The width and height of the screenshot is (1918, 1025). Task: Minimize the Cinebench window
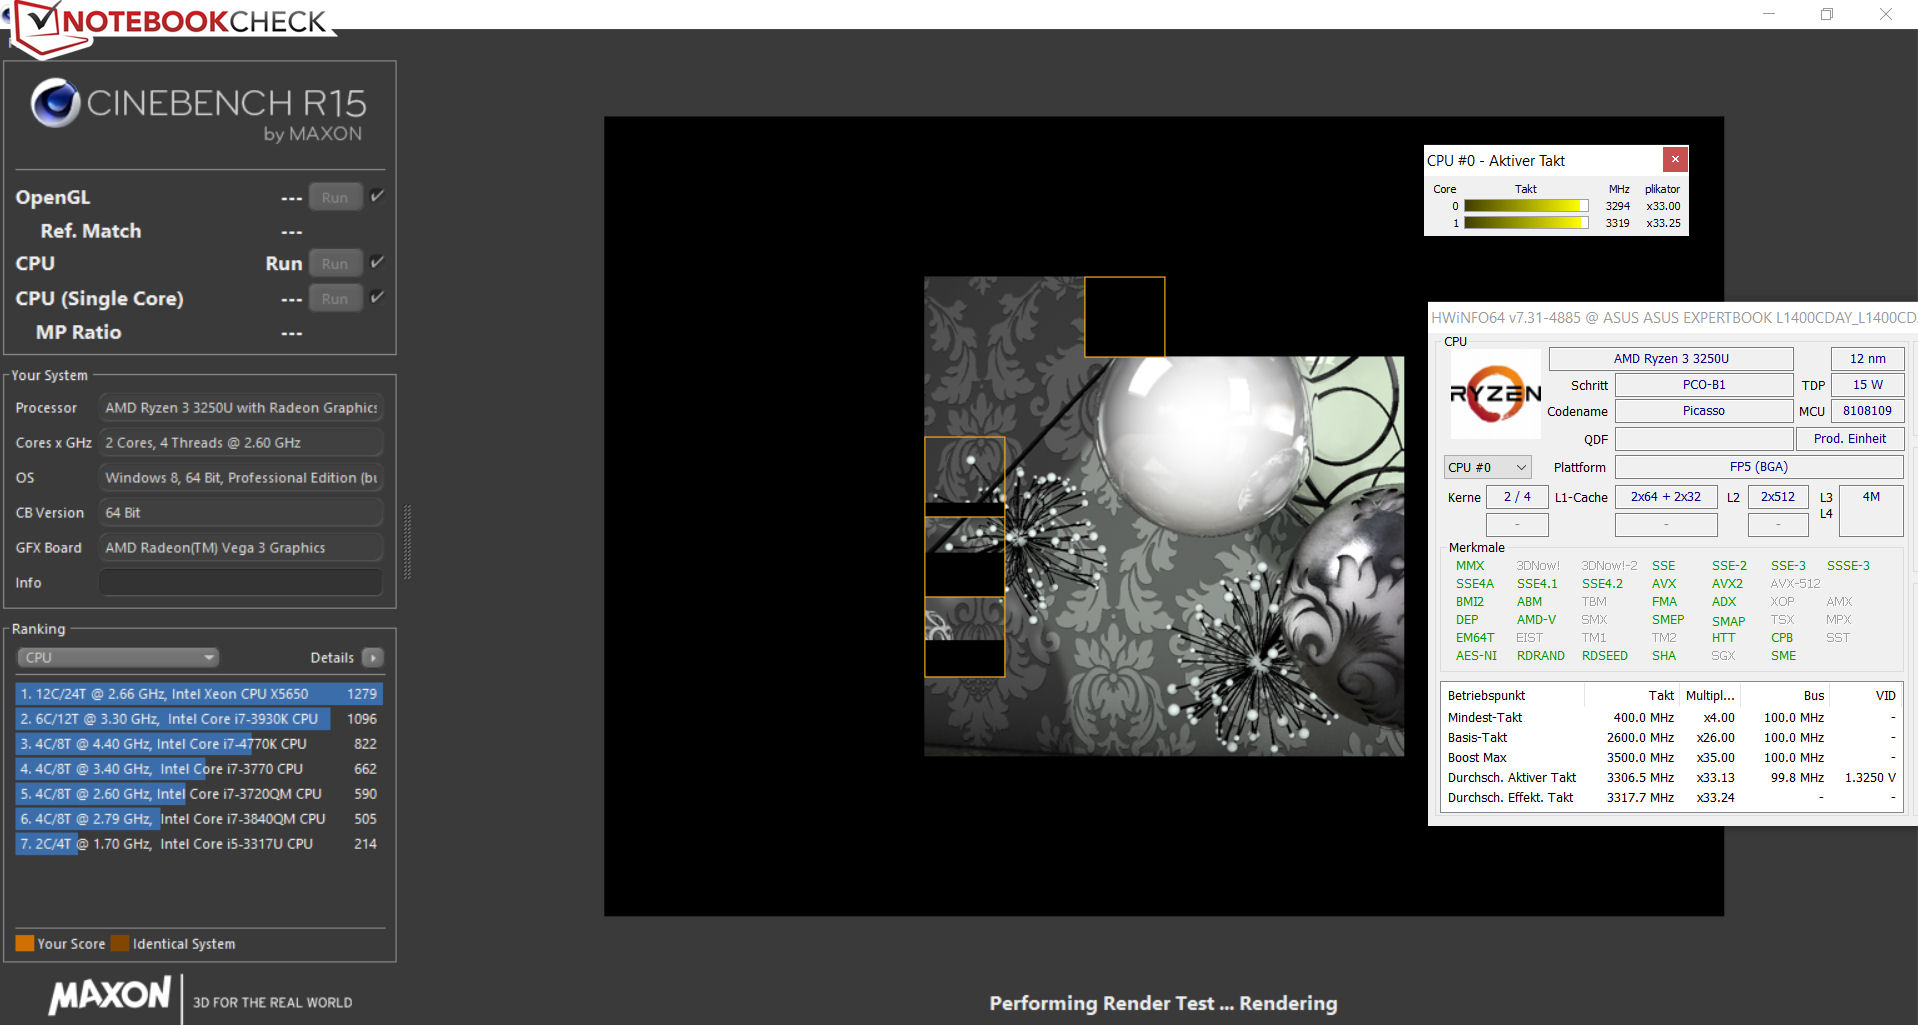pyautogui.click(x=1768, y=14)
